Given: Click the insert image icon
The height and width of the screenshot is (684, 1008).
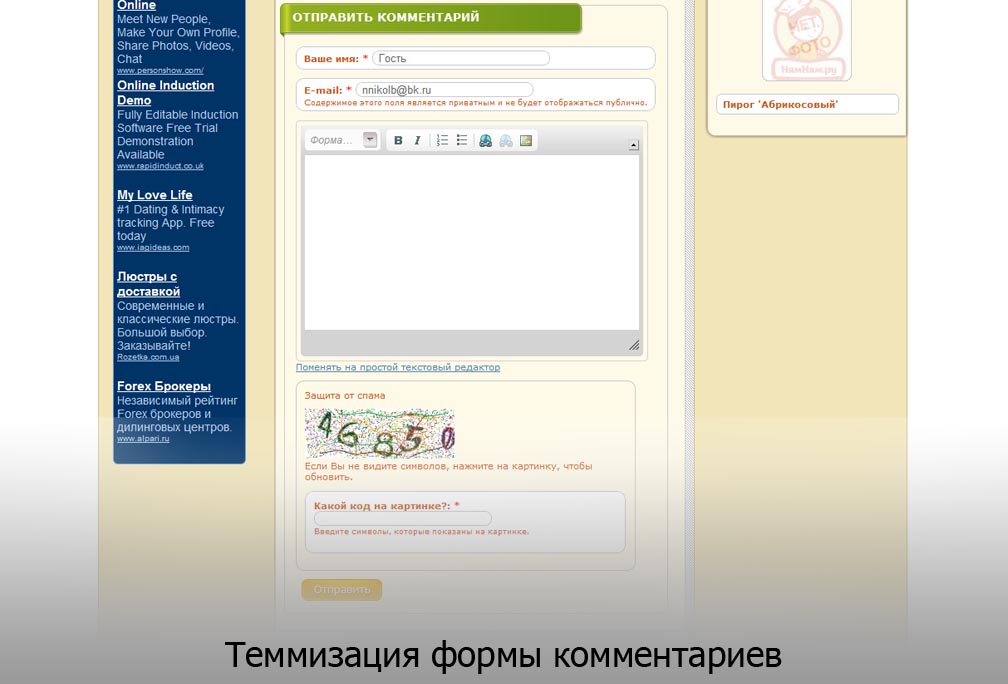Looking at the screenshot, I should click(526, 141).
